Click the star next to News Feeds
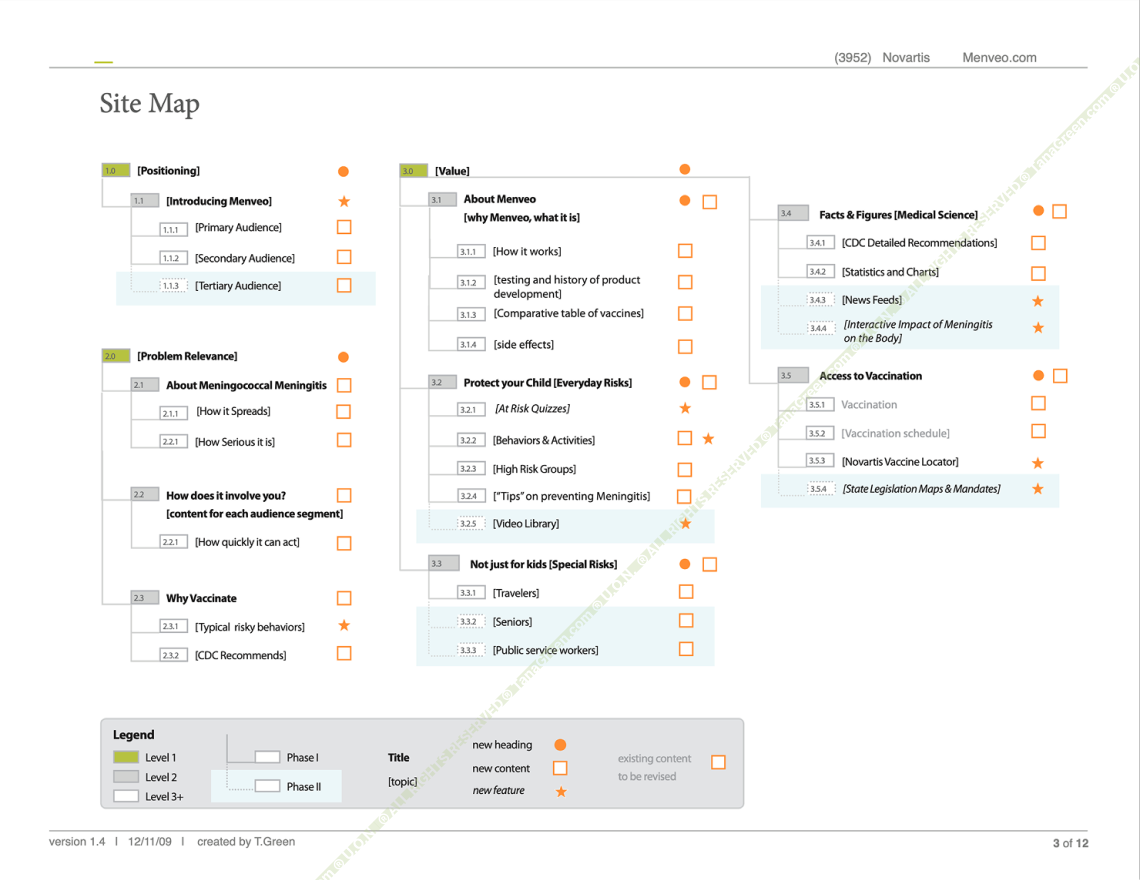1140x880 pixels. [x=1037, y=301]
